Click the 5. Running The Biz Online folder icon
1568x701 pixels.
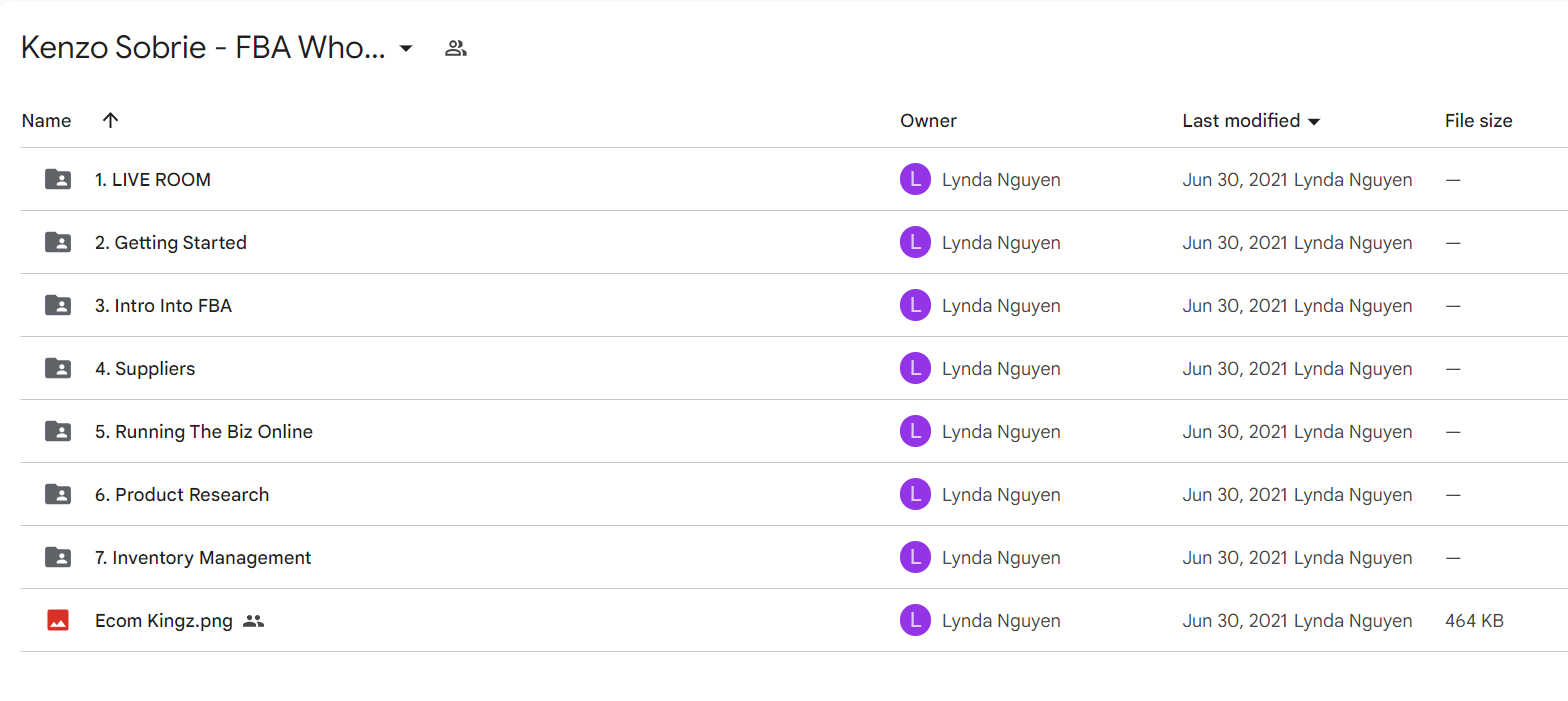point(58,432)
